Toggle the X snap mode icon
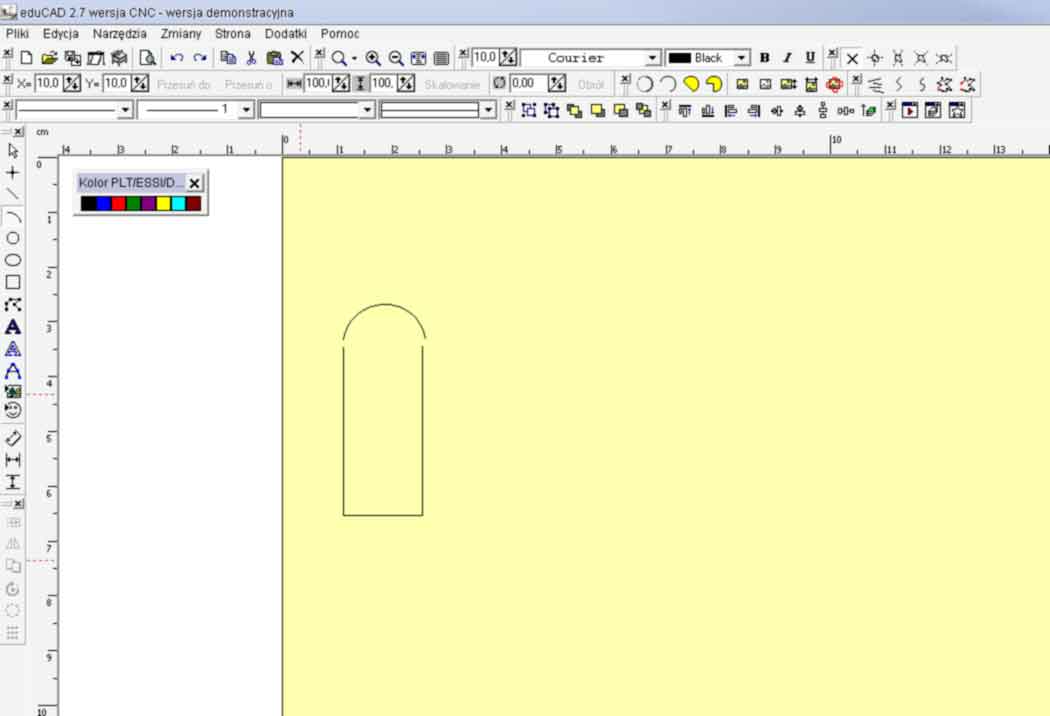Viewport: 1050px width, 716px height. pos(852,58)
